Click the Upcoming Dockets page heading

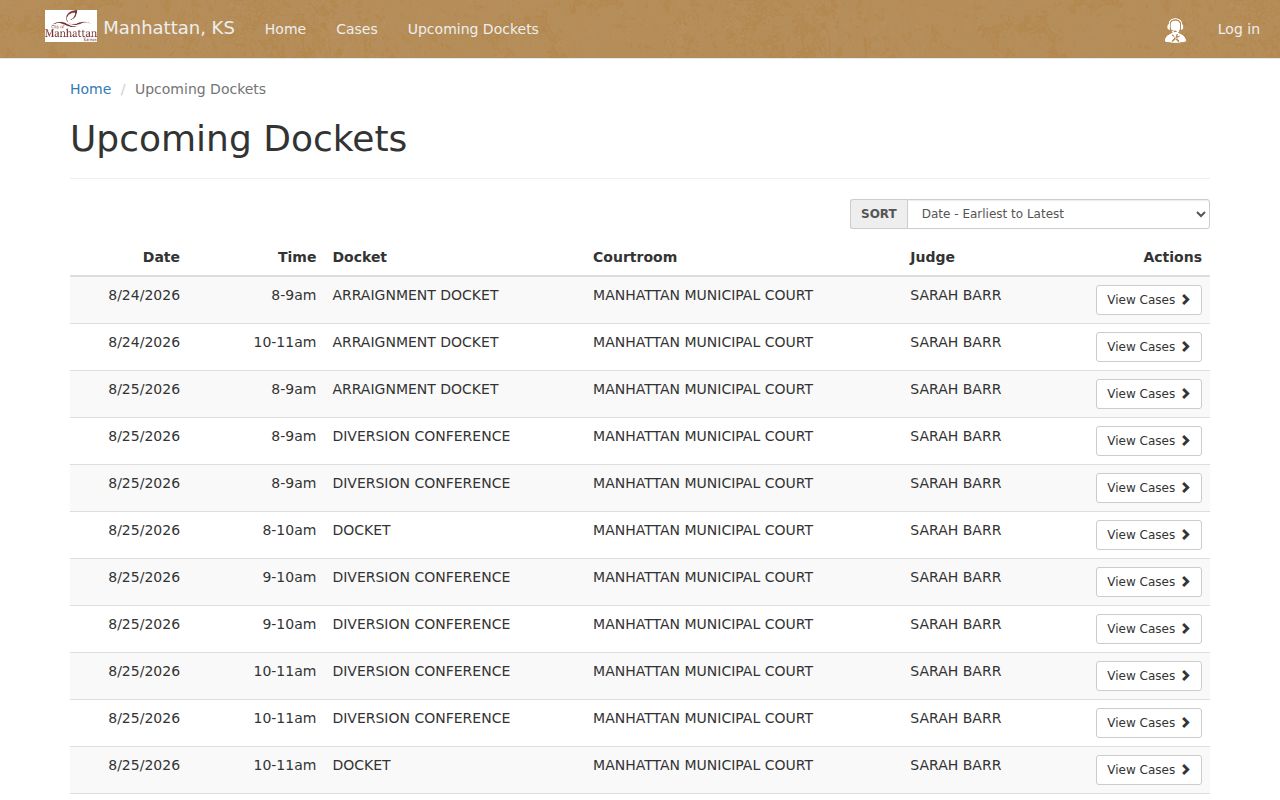(x=238, y=138)
